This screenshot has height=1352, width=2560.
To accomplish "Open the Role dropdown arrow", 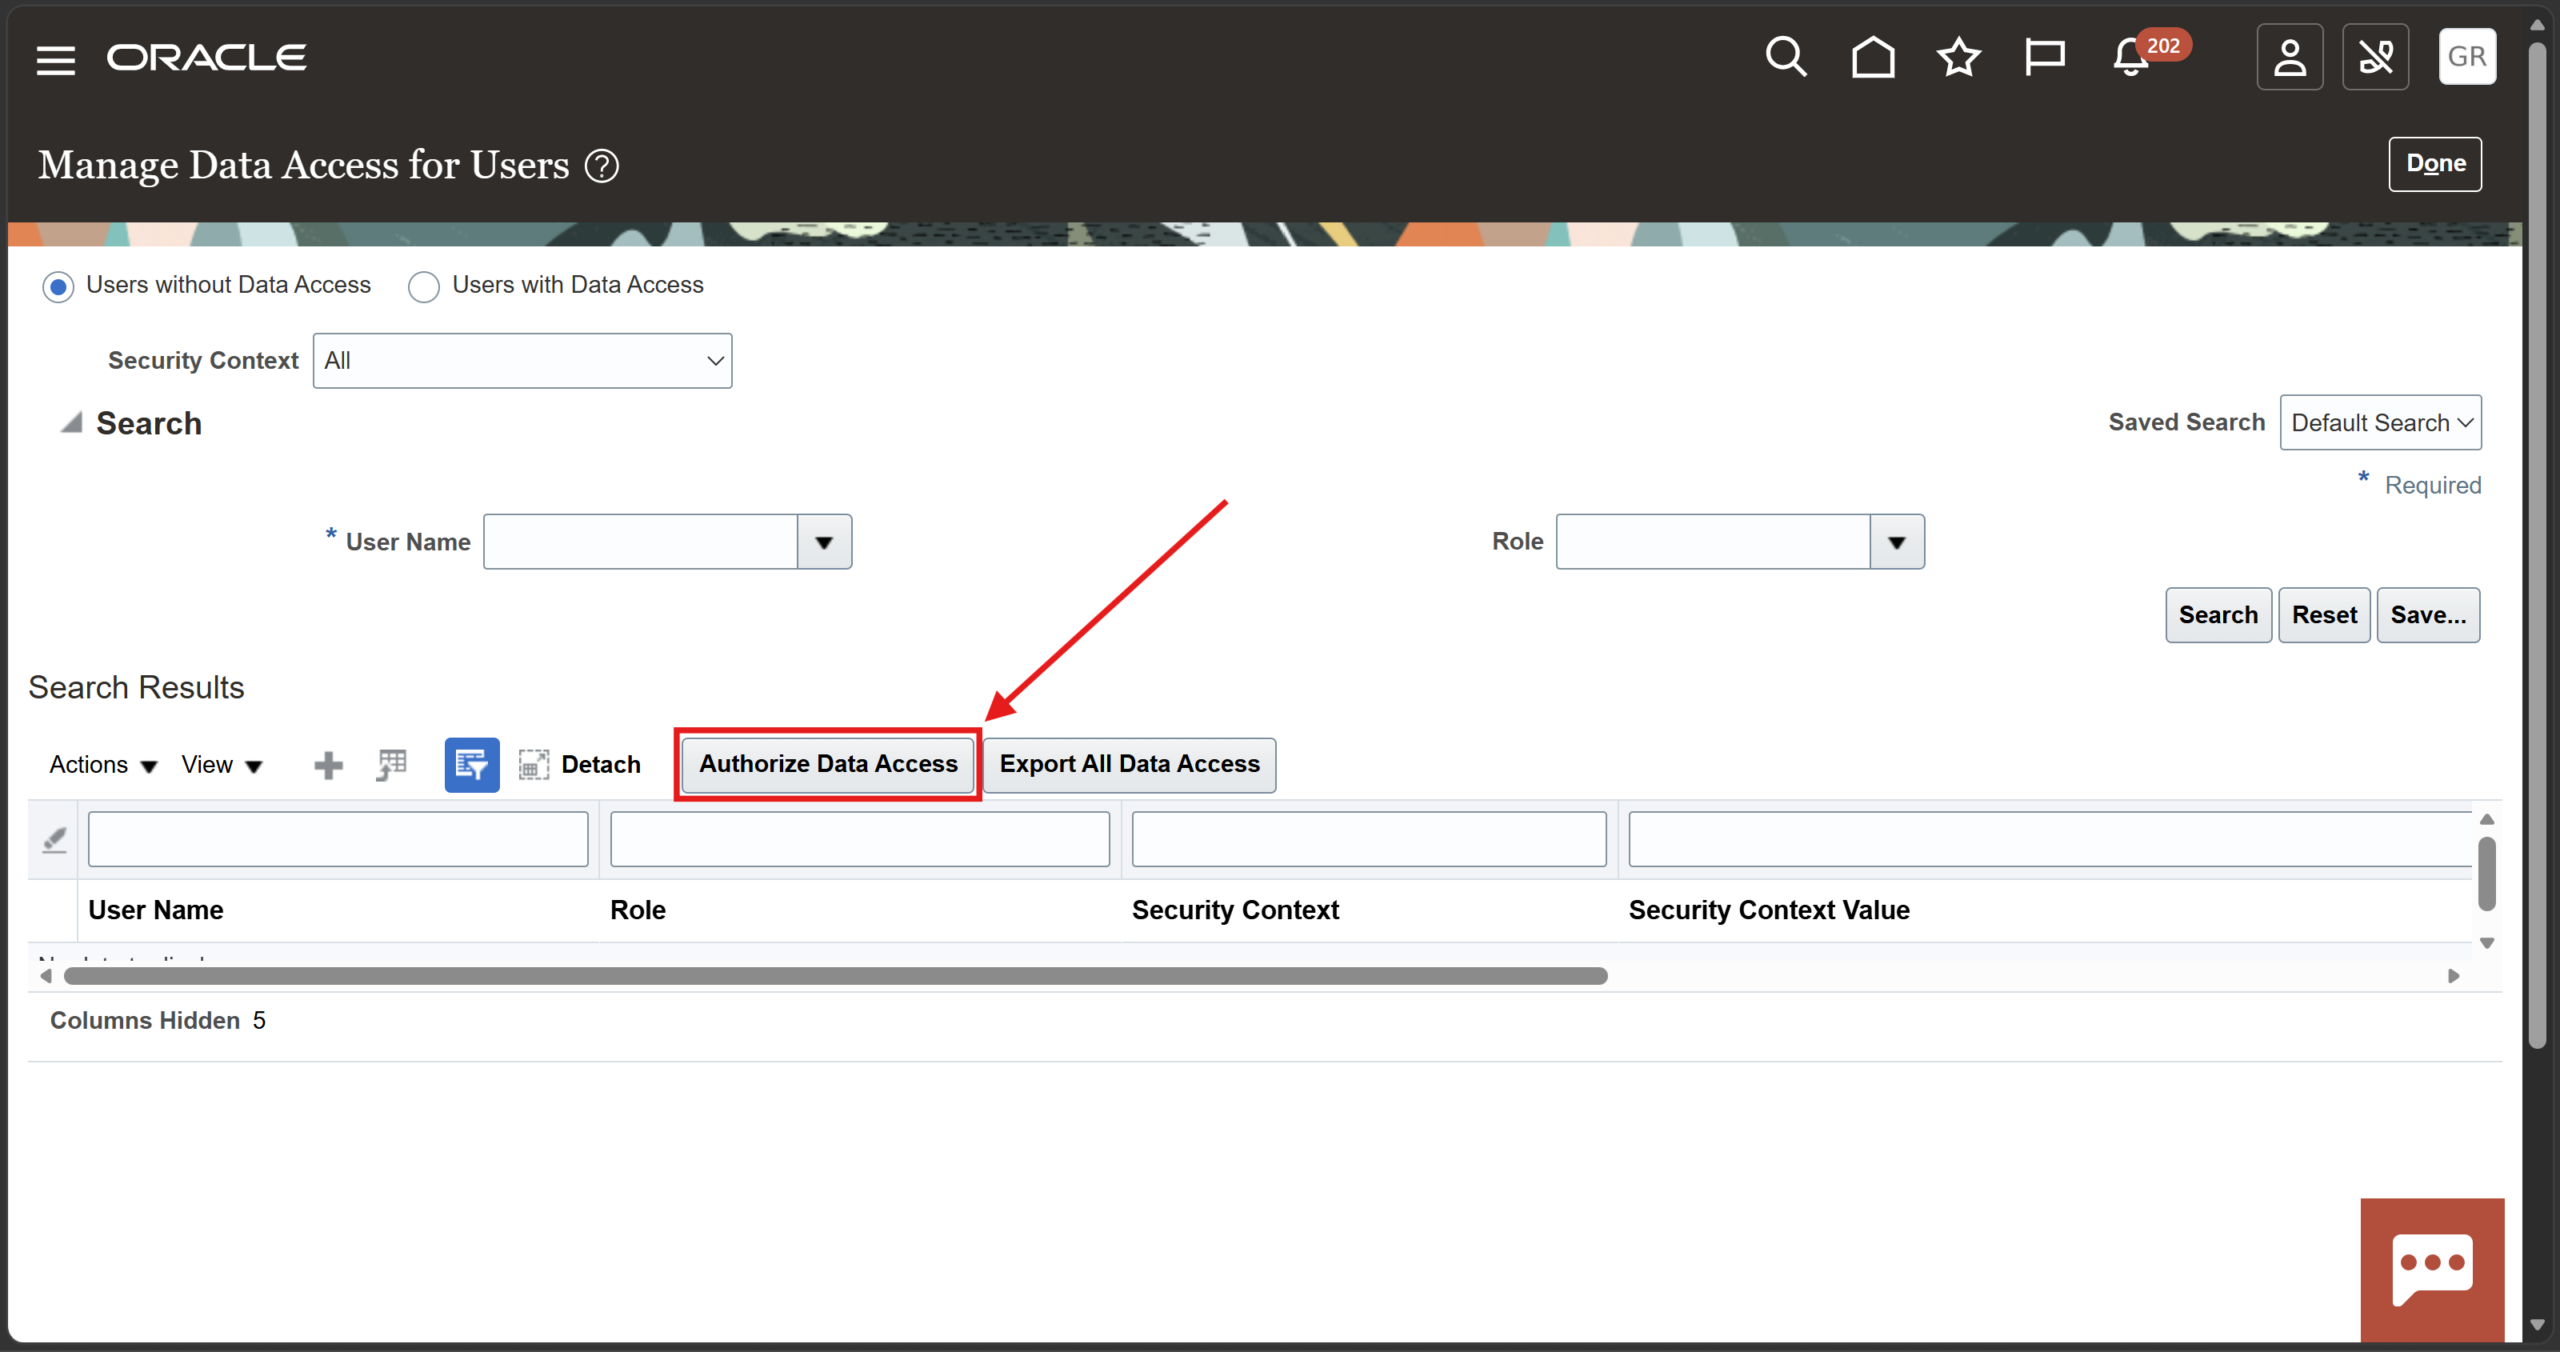I will 1897,542.
